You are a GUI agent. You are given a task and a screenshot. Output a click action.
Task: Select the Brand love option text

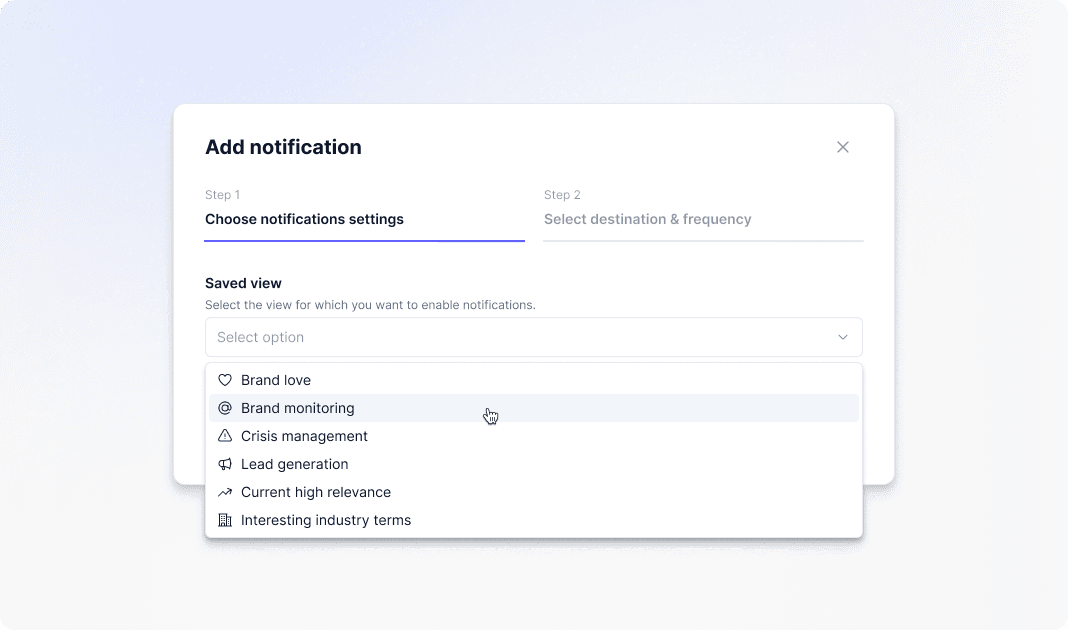[276, 380]
